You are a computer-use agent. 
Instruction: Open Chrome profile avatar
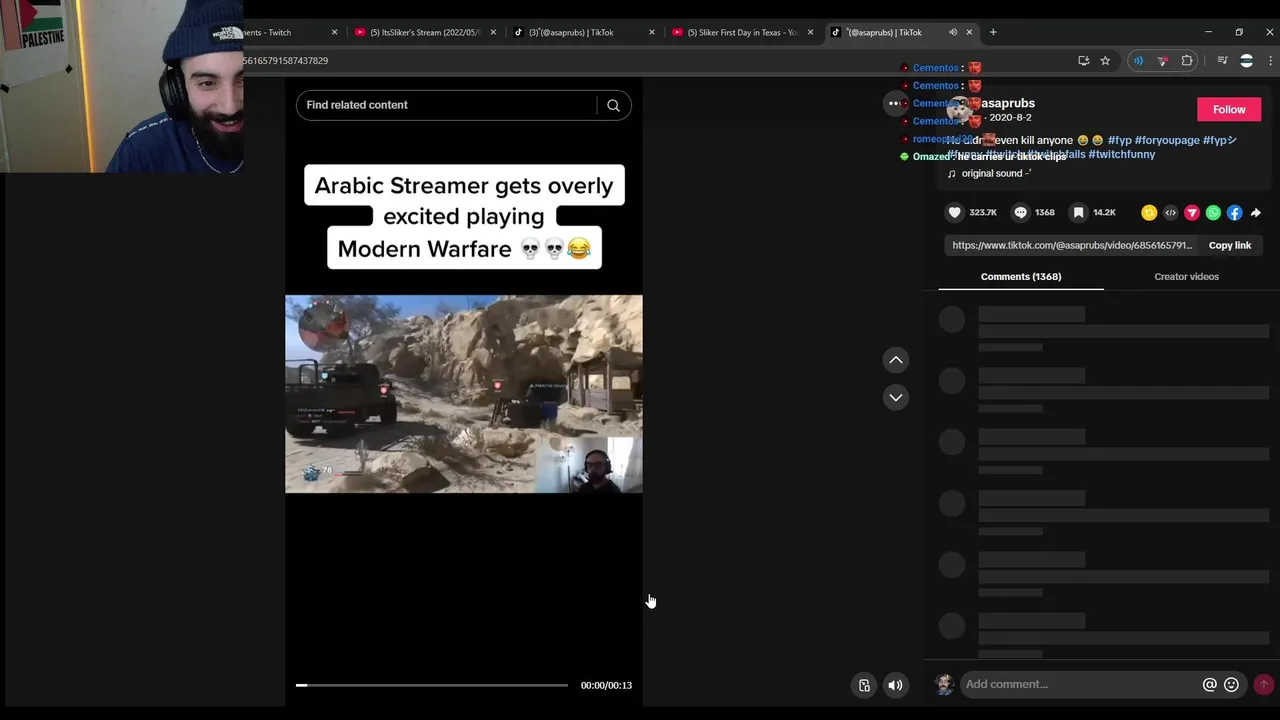1246,61
